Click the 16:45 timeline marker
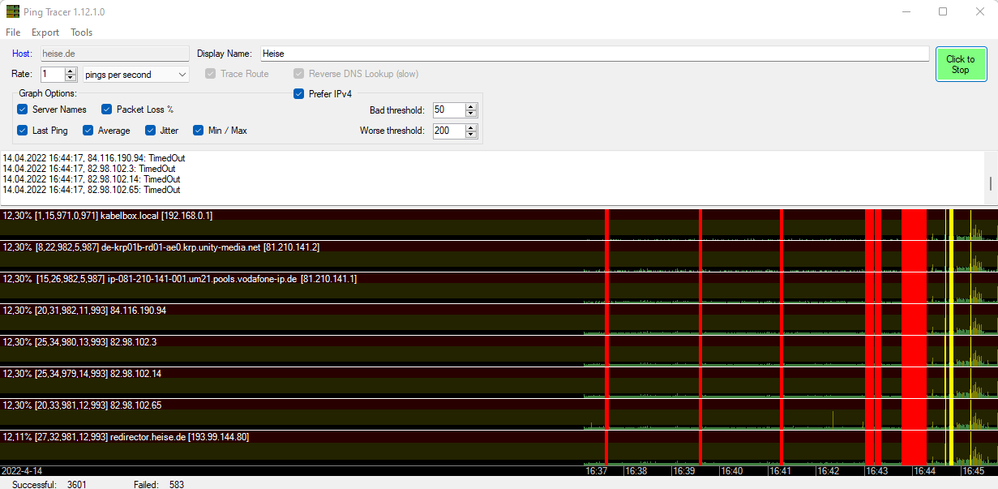The height and width of the screenshot is (489, 998). coord(973,471)
